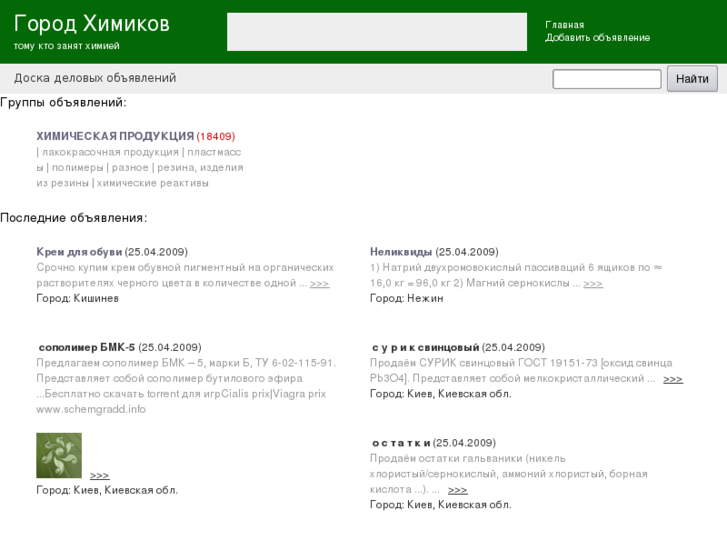
Task: Open сурик свинцовый listing title
Action: pos(426,347)
